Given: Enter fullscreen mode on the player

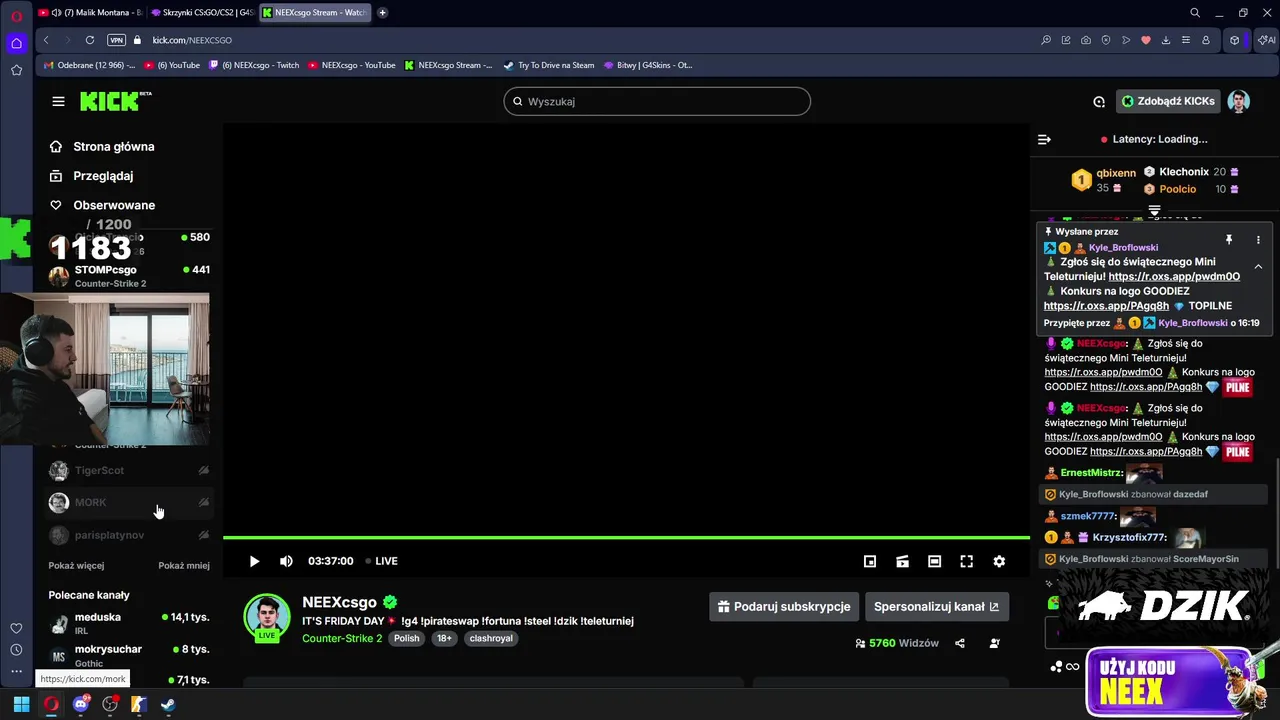Looking at the screenshot, I should (x=967, y=562).
